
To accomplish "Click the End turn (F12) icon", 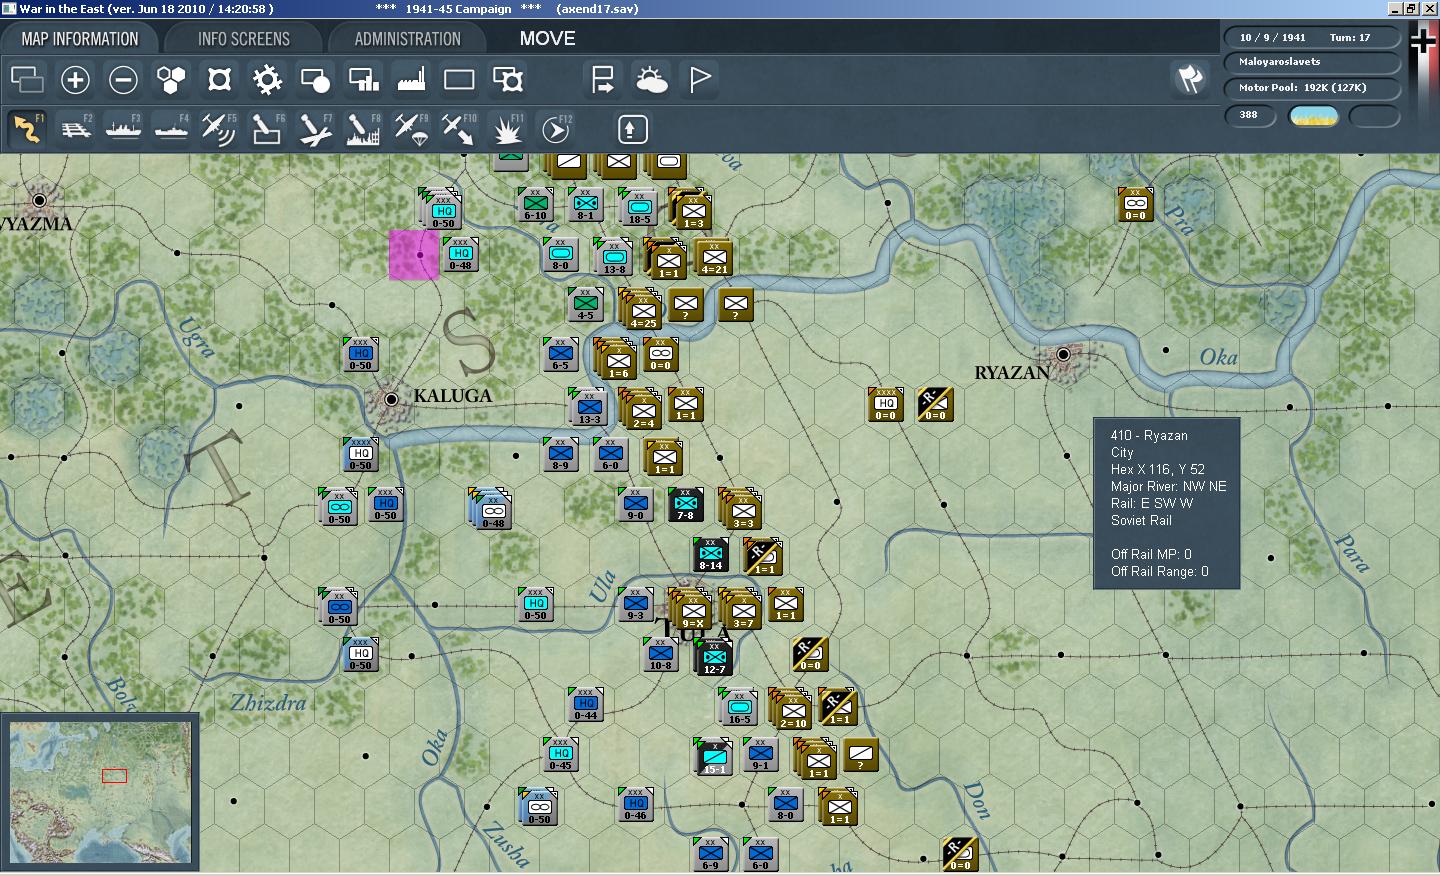I will click(556, 129).
